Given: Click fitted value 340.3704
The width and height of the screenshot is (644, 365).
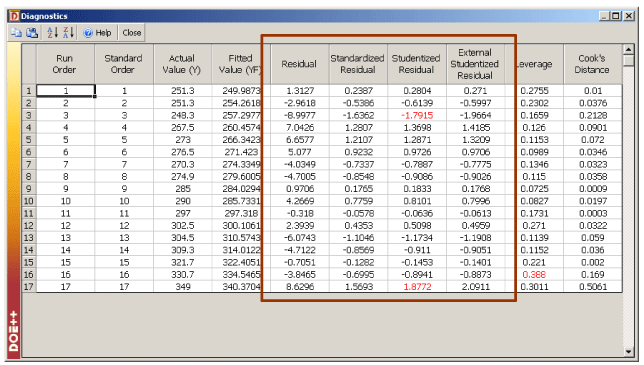Looking at the screenshot, I should [241, 287].
